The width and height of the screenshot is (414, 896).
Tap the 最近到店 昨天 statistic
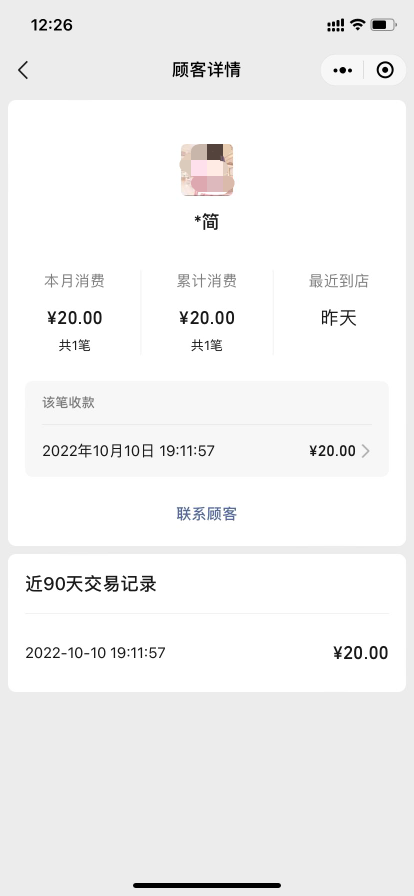tap(339, 301)
